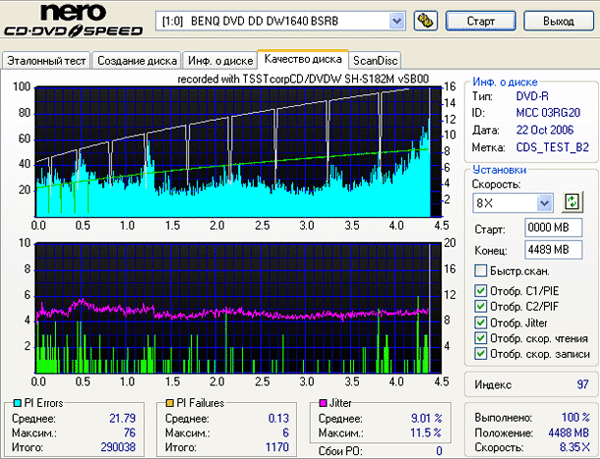The width and height of the screenshot is (600, 459).
Task: Toggle the Отобр. Jitter checkbox
Action: [482, 322]
